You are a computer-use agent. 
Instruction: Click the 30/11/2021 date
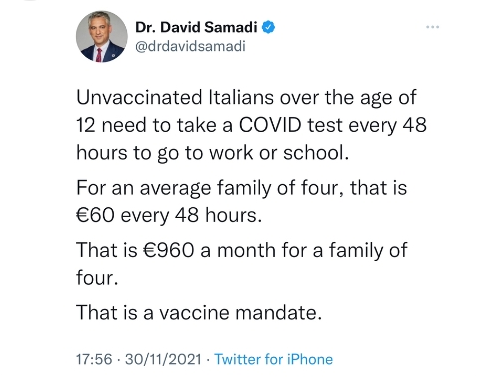tap(163, 359)
